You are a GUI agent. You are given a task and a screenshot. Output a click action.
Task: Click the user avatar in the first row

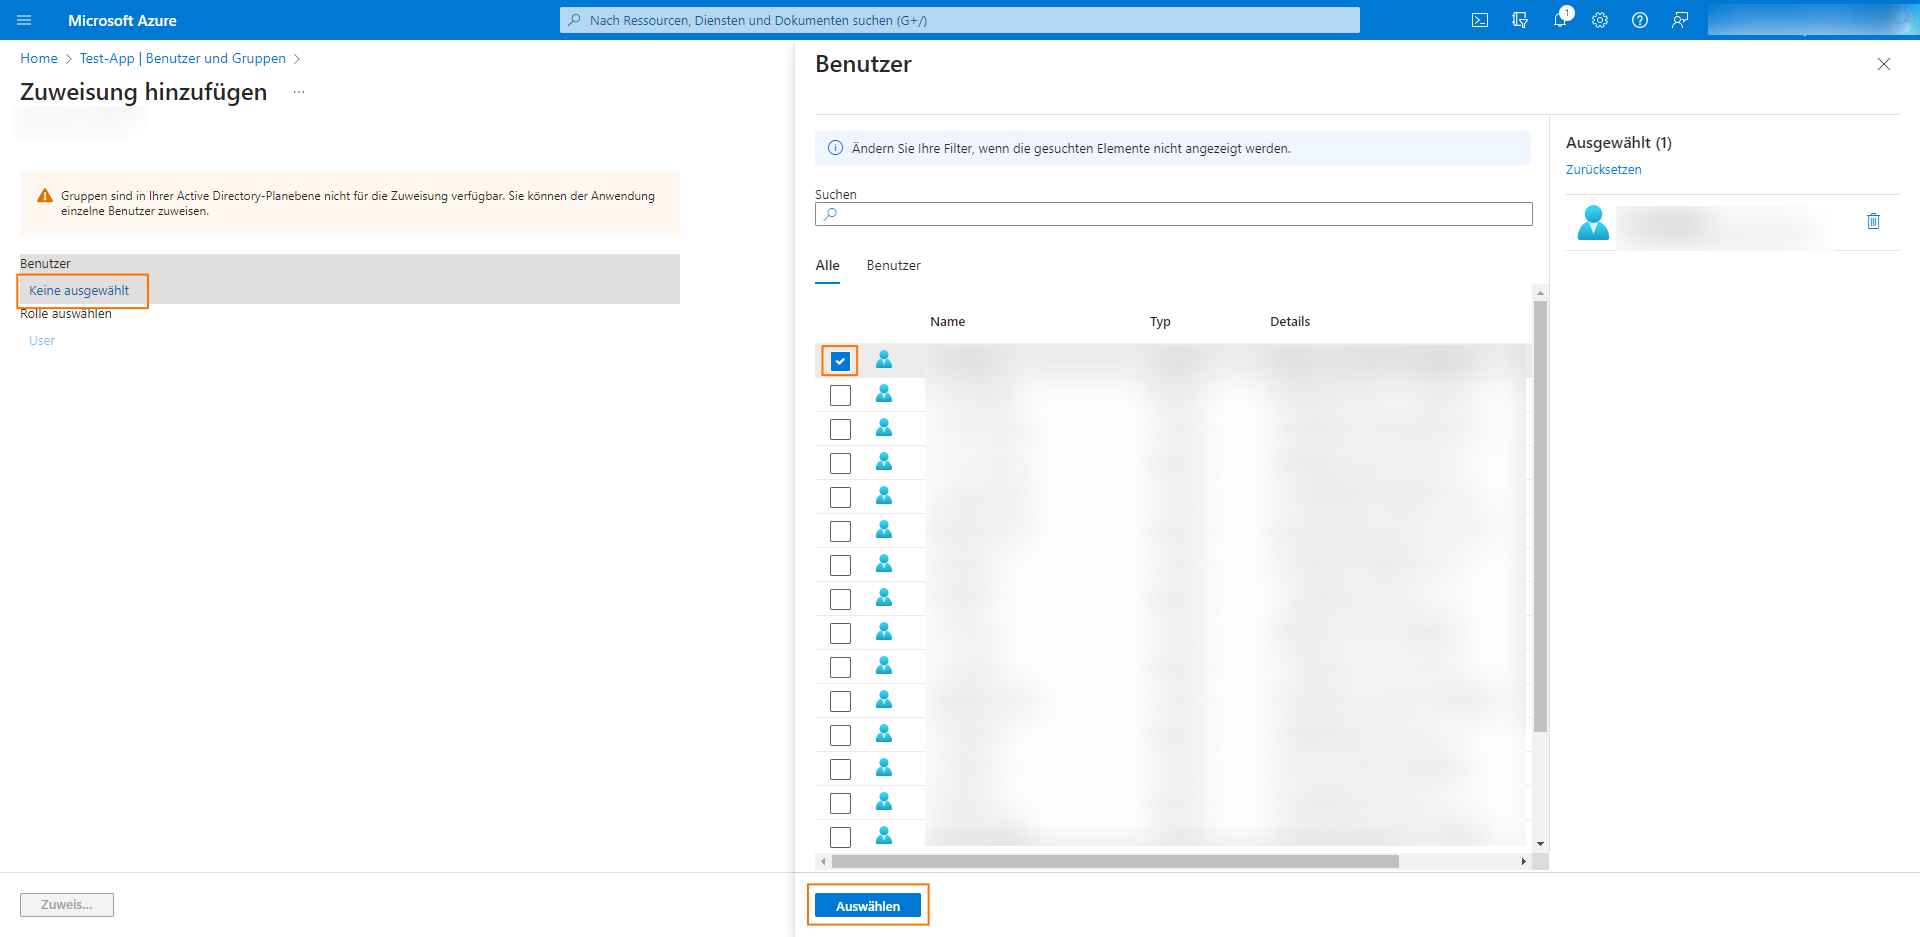pos(884,359)
